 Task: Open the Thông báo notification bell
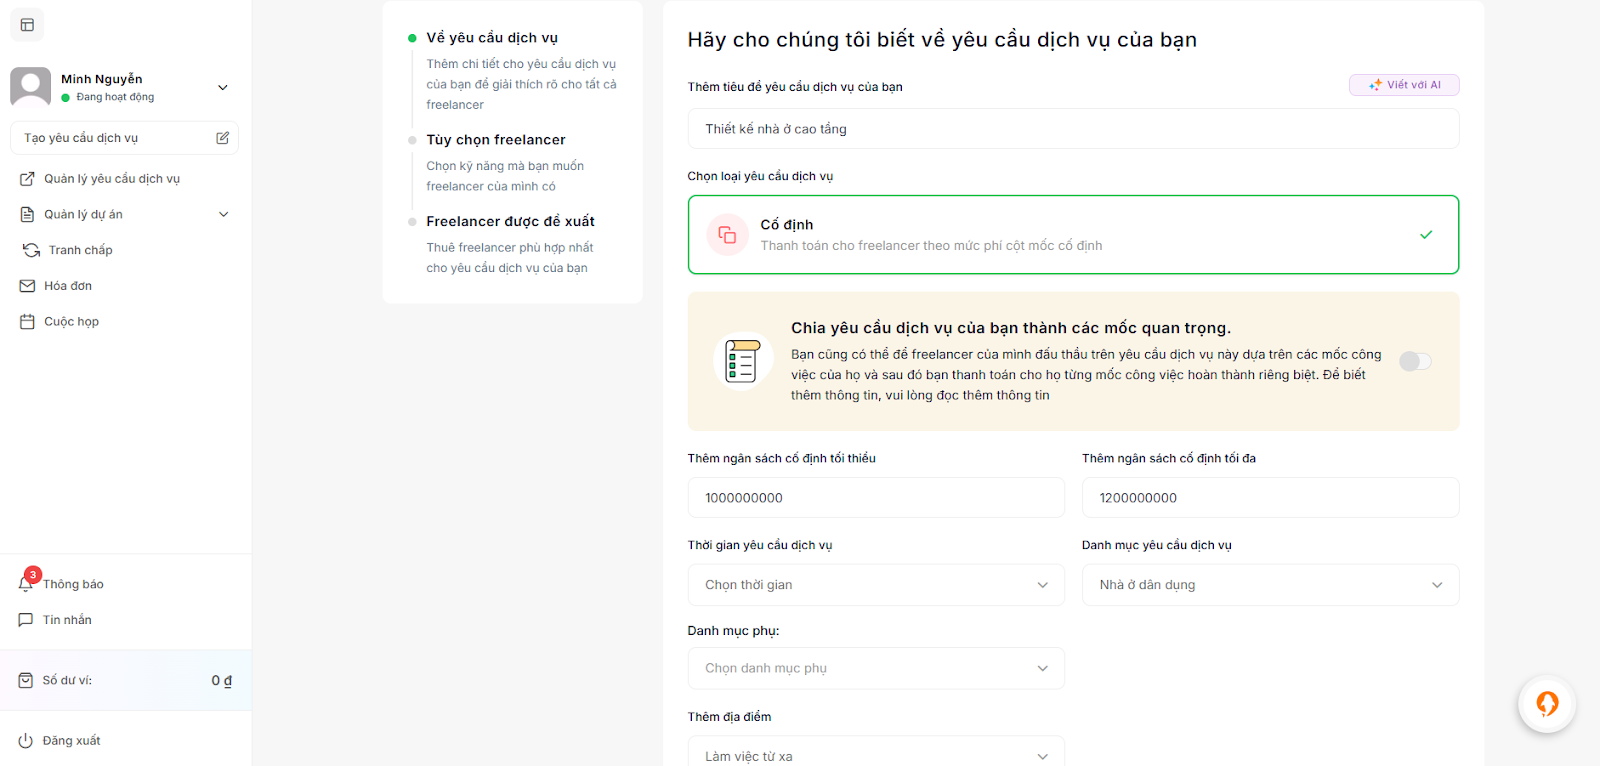click(26, 583)
